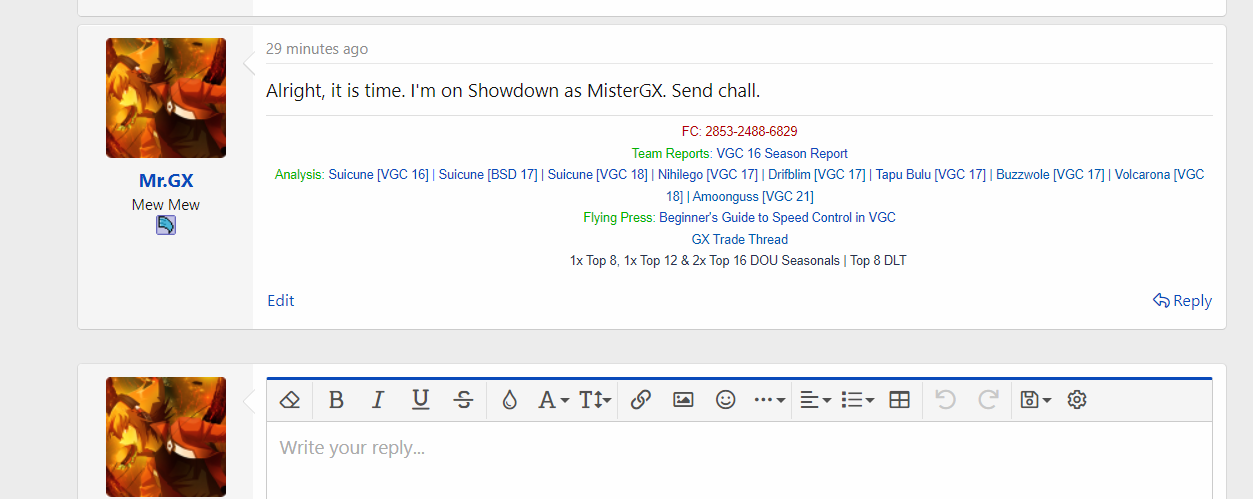This screenshot has width=1253, height=499.
Task: Open the Drifblim [VGC 17] analysis link
Action: 817,175
